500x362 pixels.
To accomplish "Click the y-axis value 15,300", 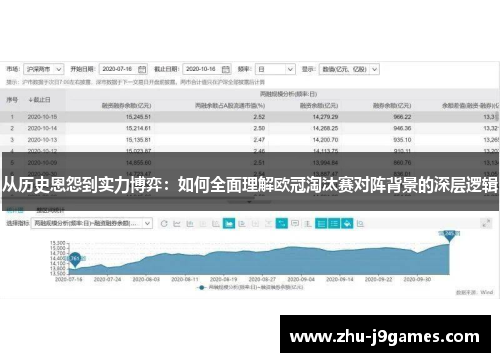I will 58,243.
